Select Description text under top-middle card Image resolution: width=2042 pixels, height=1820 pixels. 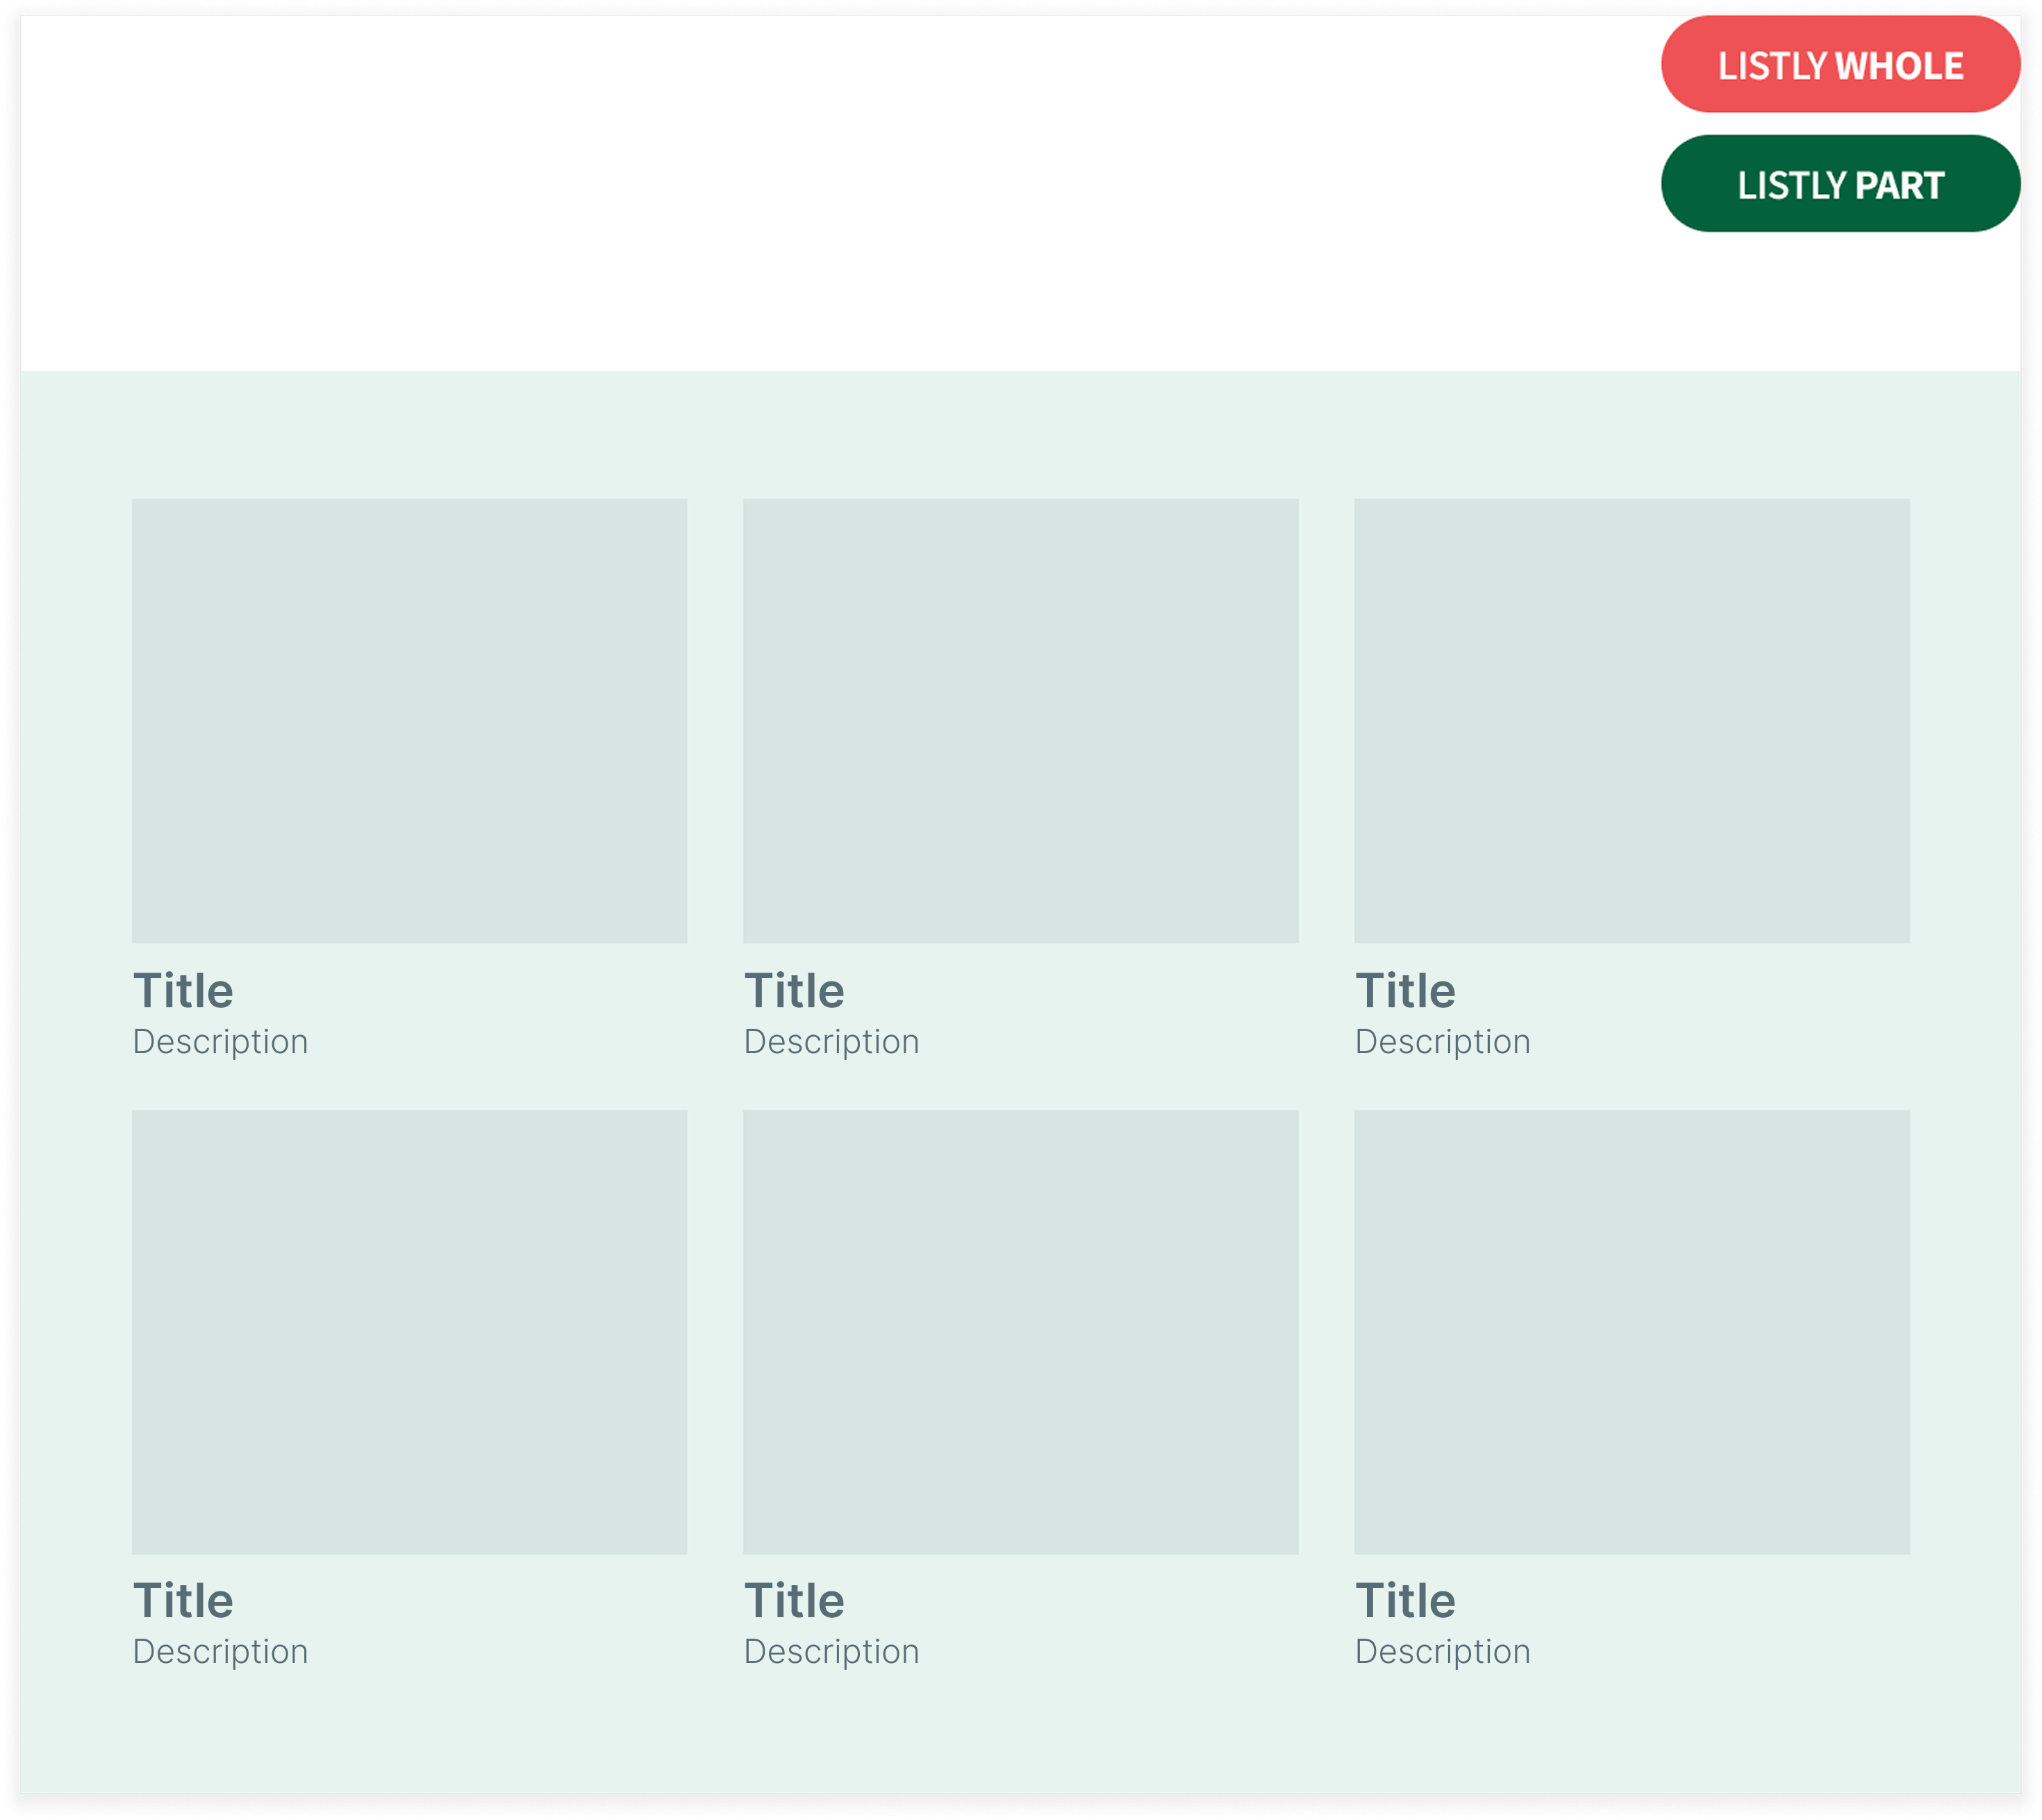click(831, 1042)
